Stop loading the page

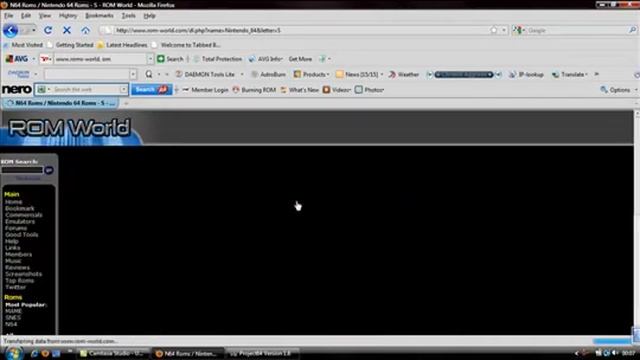(x=67, y=30)
